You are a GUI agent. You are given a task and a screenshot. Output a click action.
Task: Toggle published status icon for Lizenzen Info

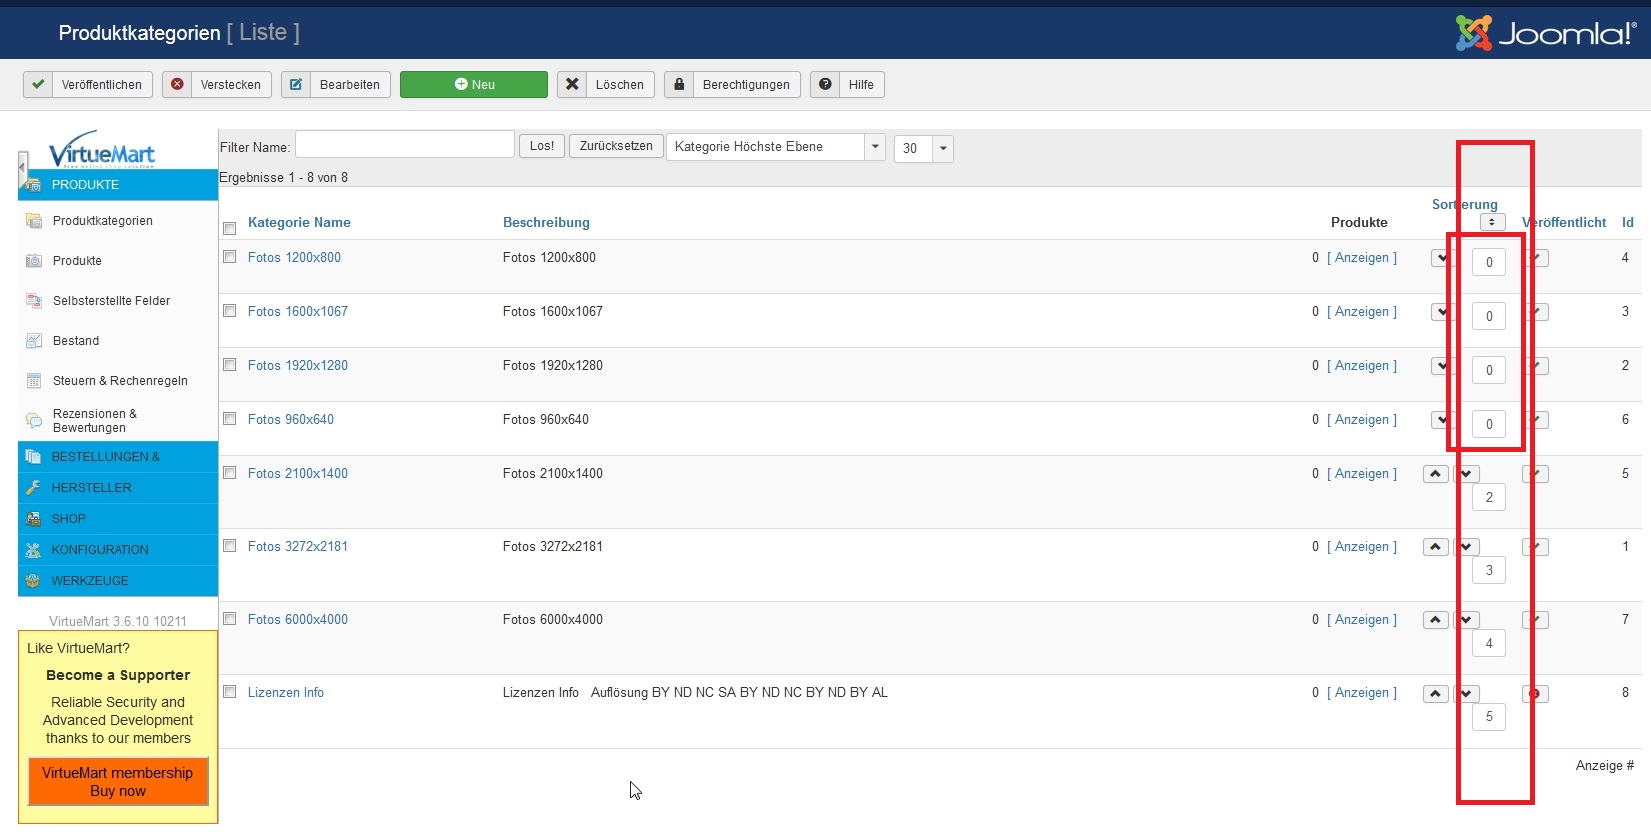(1534, 694)
